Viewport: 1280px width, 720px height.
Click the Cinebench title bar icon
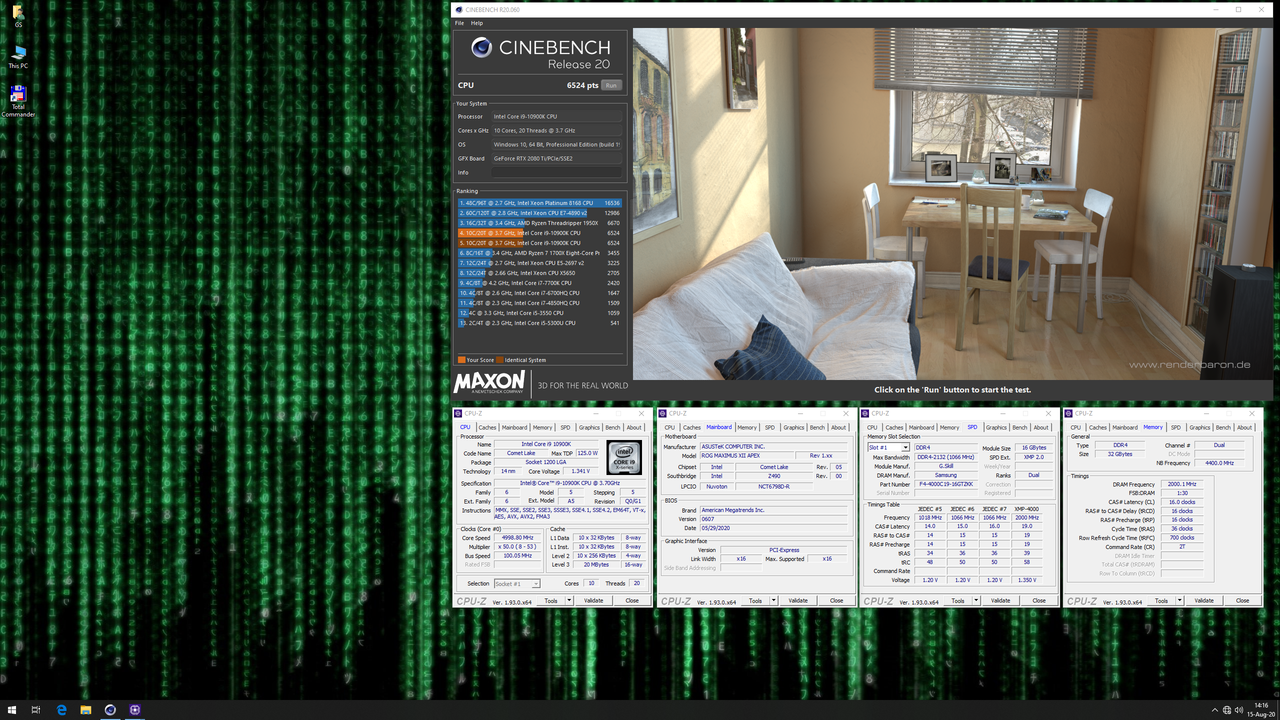458,10
